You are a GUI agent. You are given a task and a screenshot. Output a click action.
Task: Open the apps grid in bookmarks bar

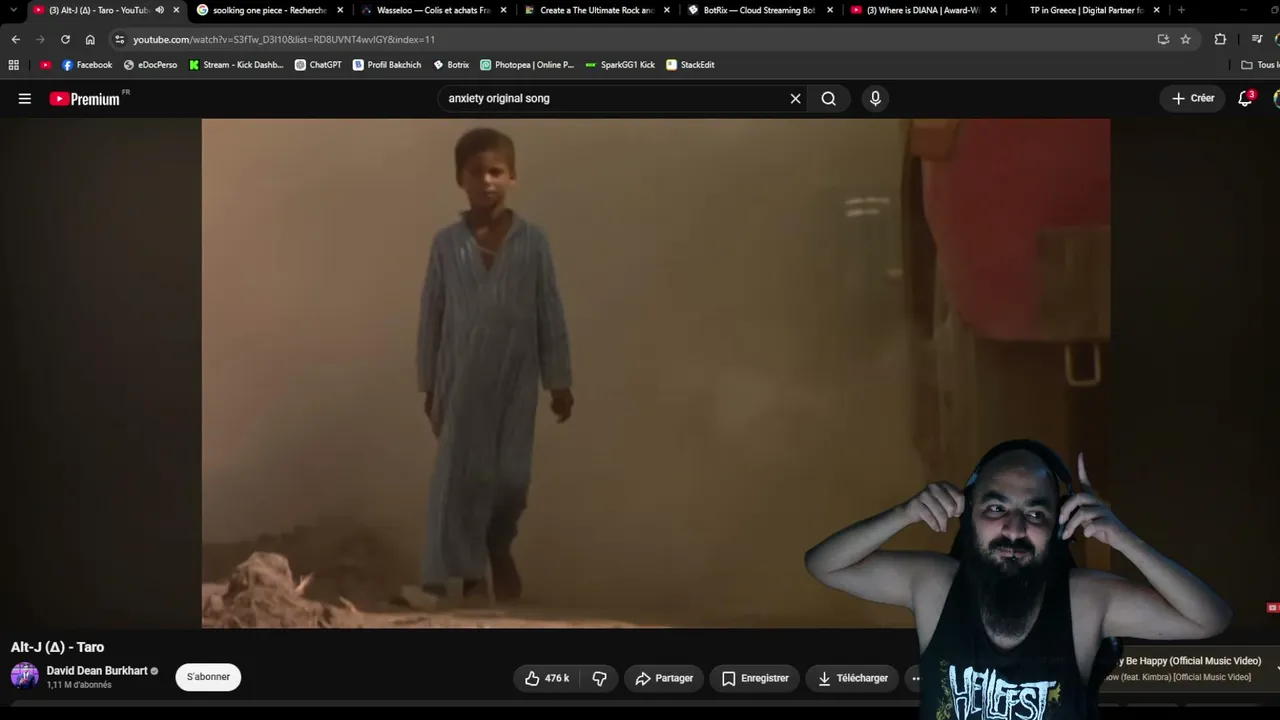14,65
